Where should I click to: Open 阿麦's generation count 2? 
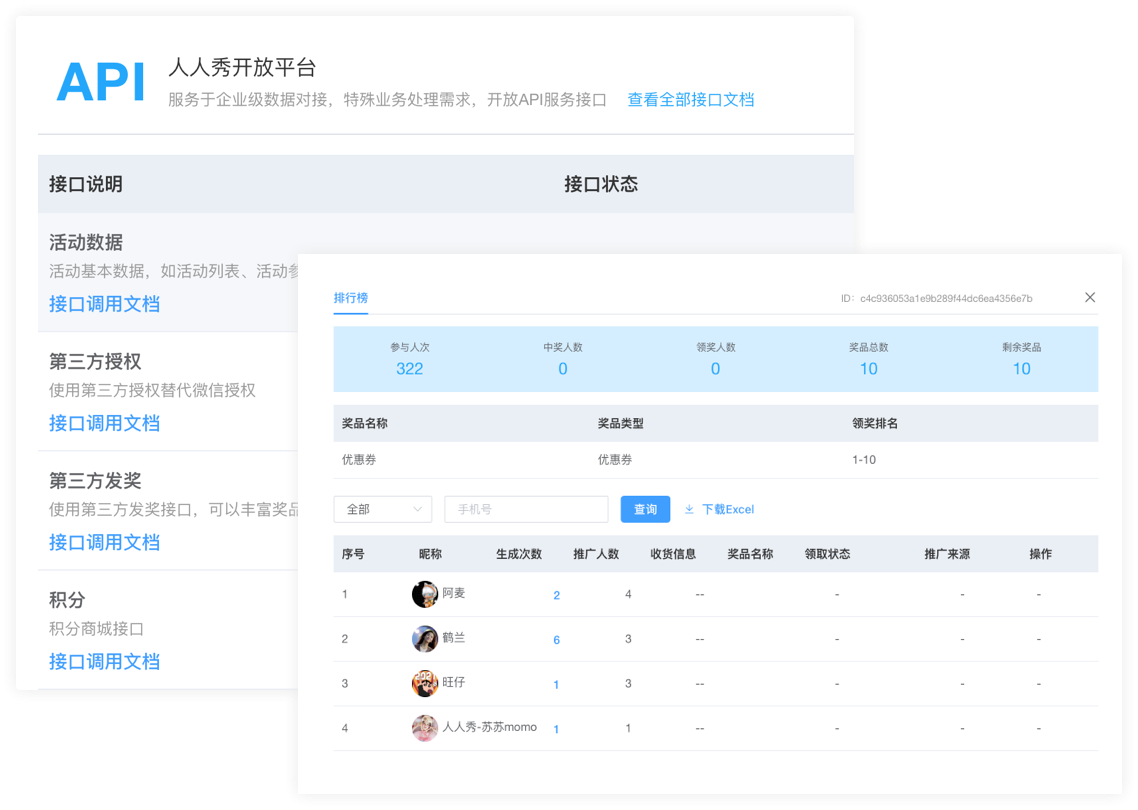(557, 595)
